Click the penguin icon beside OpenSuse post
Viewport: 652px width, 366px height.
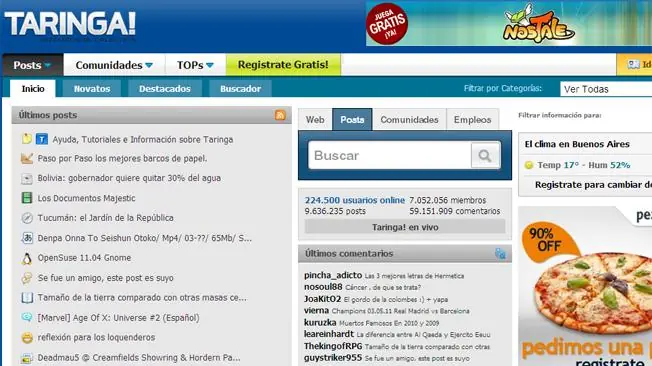27,258
